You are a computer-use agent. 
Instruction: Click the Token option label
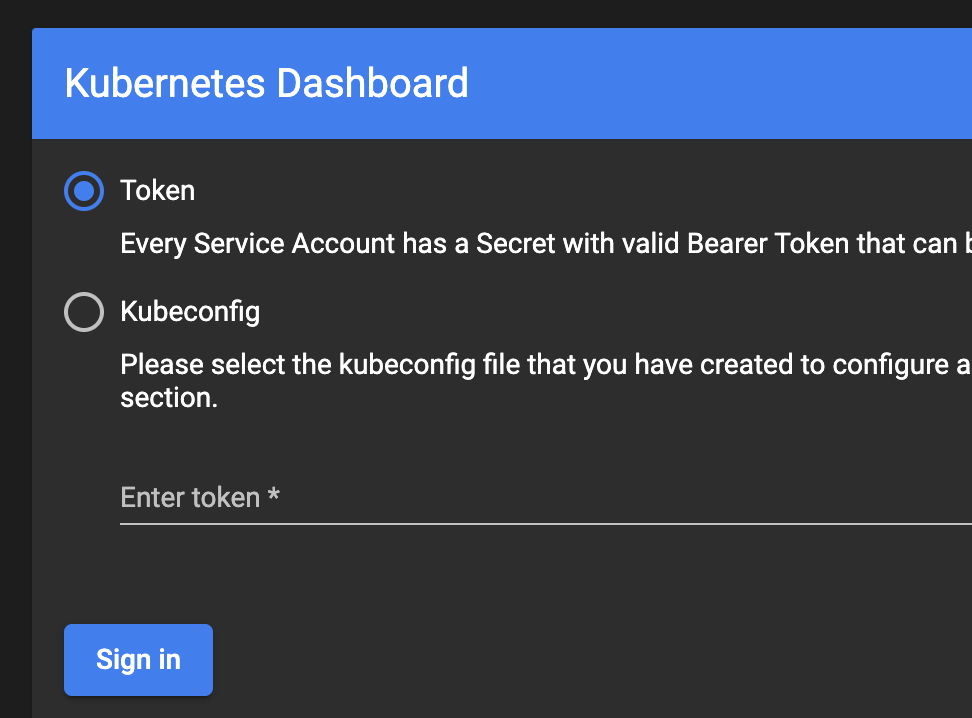(x=157, y=190)
